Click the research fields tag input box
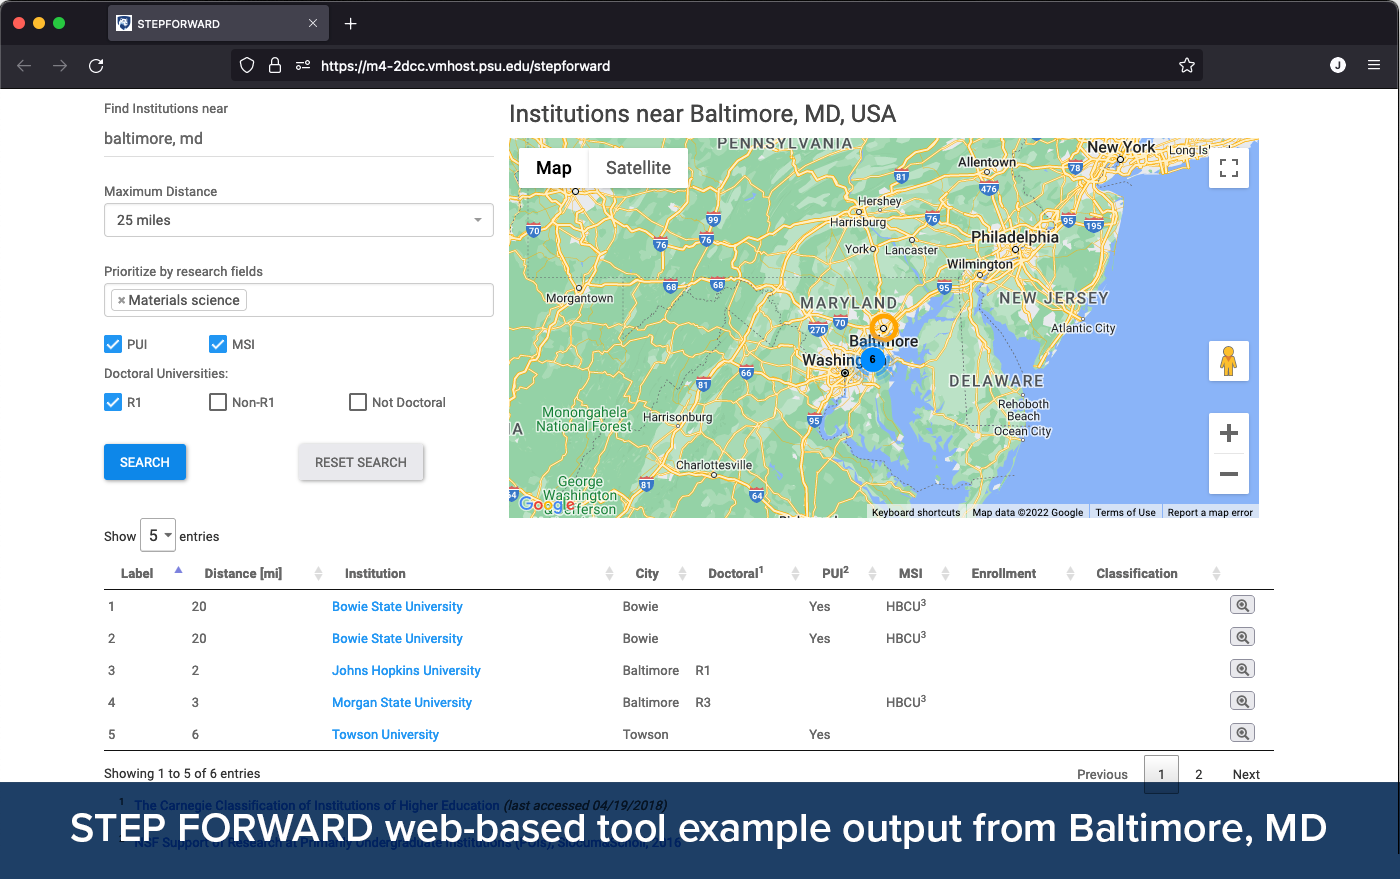Viewport: 1400px width, 879px height. tap(299, 300)
